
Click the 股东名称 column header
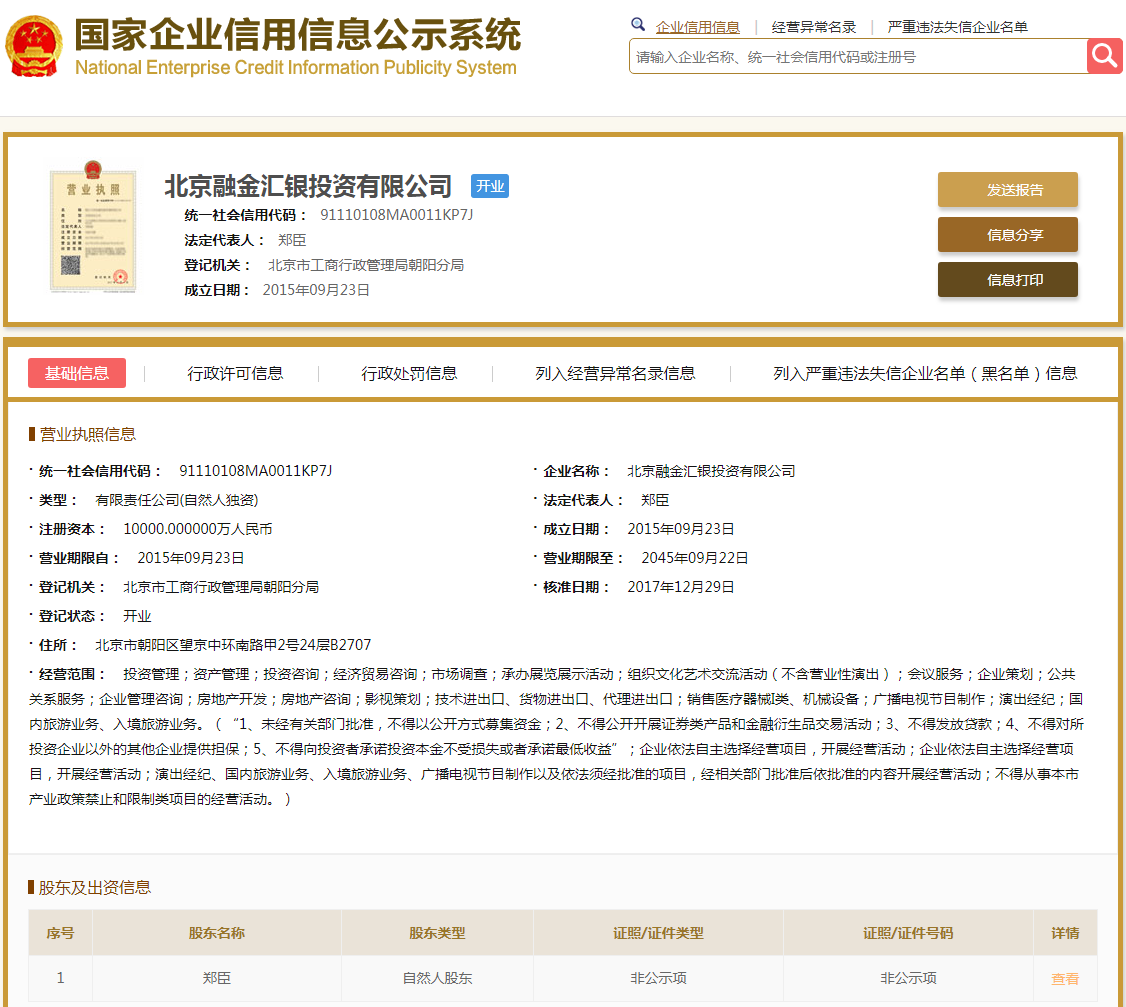pos(217,933)
